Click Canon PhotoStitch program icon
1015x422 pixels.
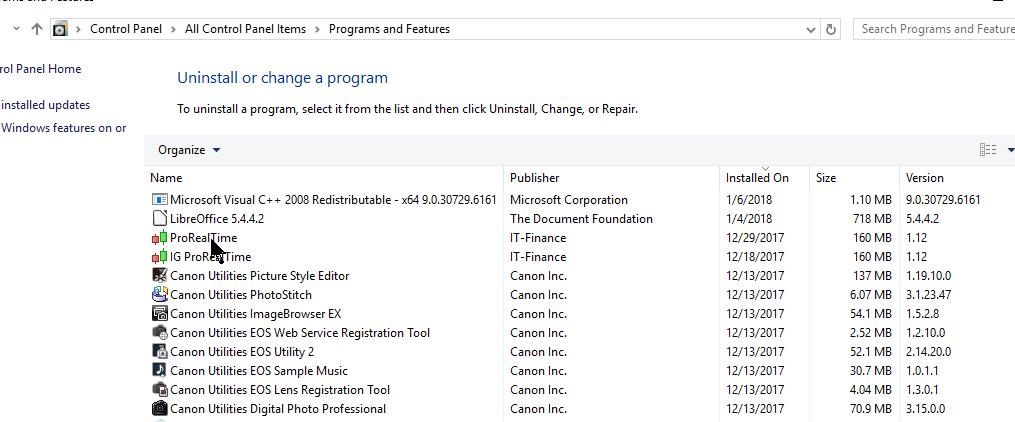pyautogui.click(x=160, y=295)
